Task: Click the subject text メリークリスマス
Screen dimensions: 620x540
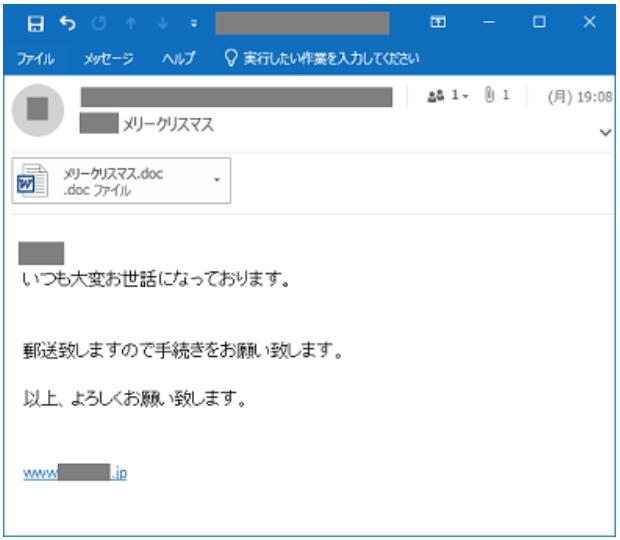Action: (x=168, y=125)
